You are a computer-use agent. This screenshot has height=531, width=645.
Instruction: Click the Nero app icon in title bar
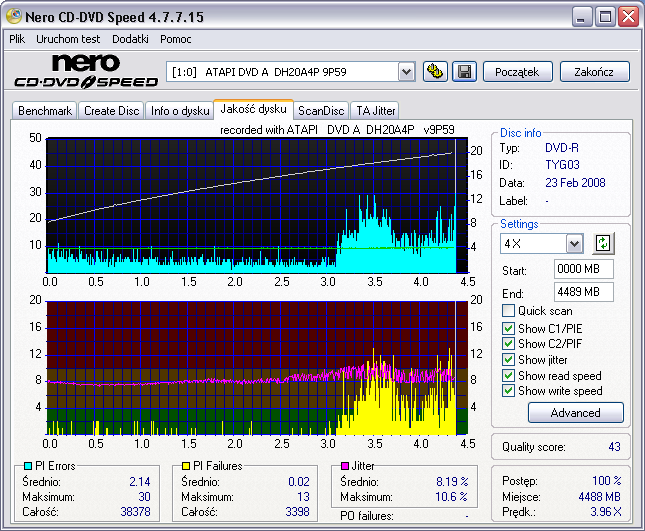click(14, 16)
